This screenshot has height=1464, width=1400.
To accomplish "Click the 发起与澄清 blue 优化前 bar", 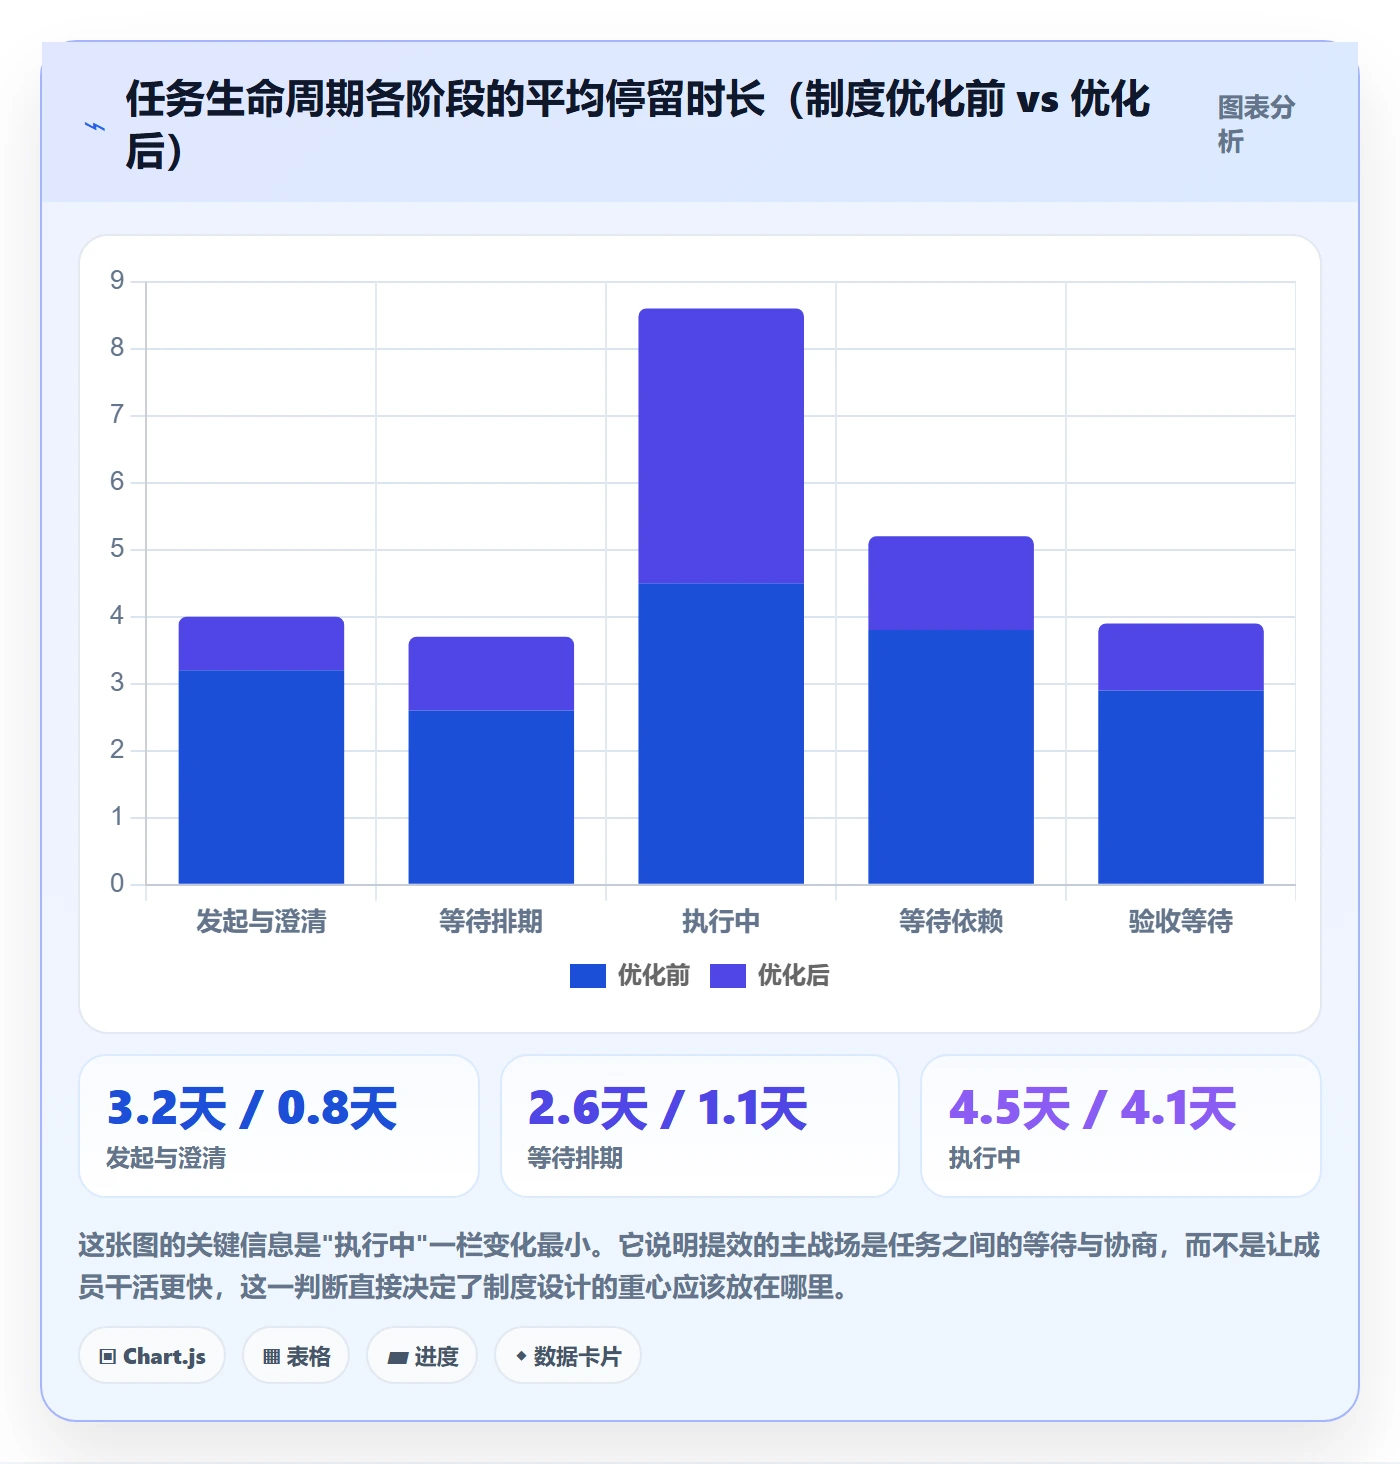I will coord(261,777).
